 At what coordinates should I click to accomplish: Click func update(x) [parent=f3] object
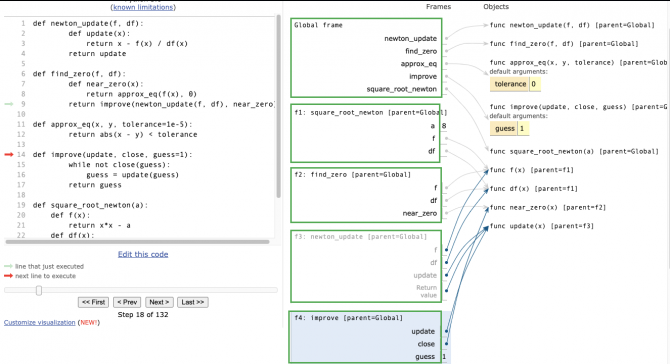[x=542, y=226]
